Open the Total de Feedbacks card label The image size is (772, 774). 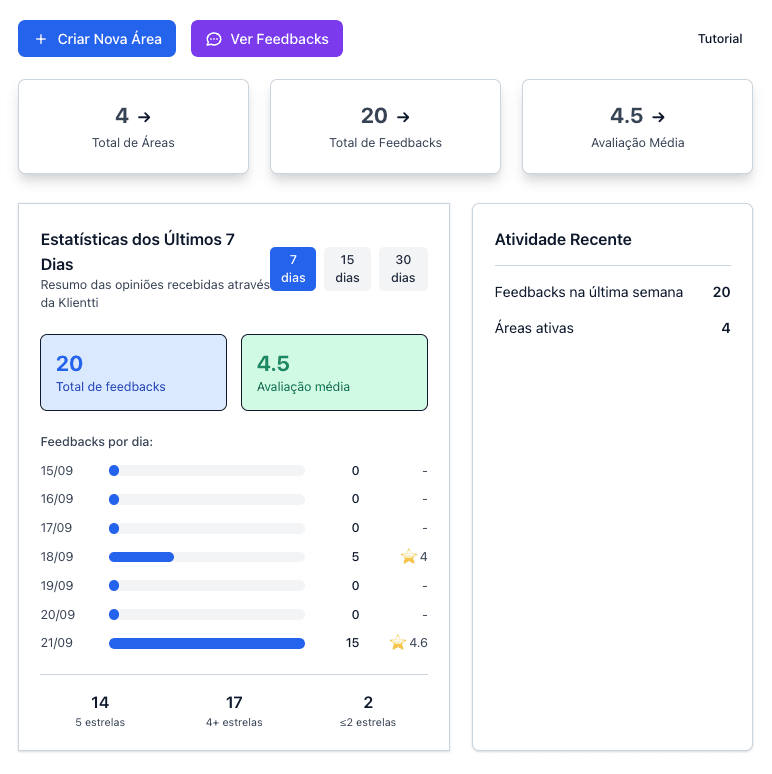pos(386,143)
